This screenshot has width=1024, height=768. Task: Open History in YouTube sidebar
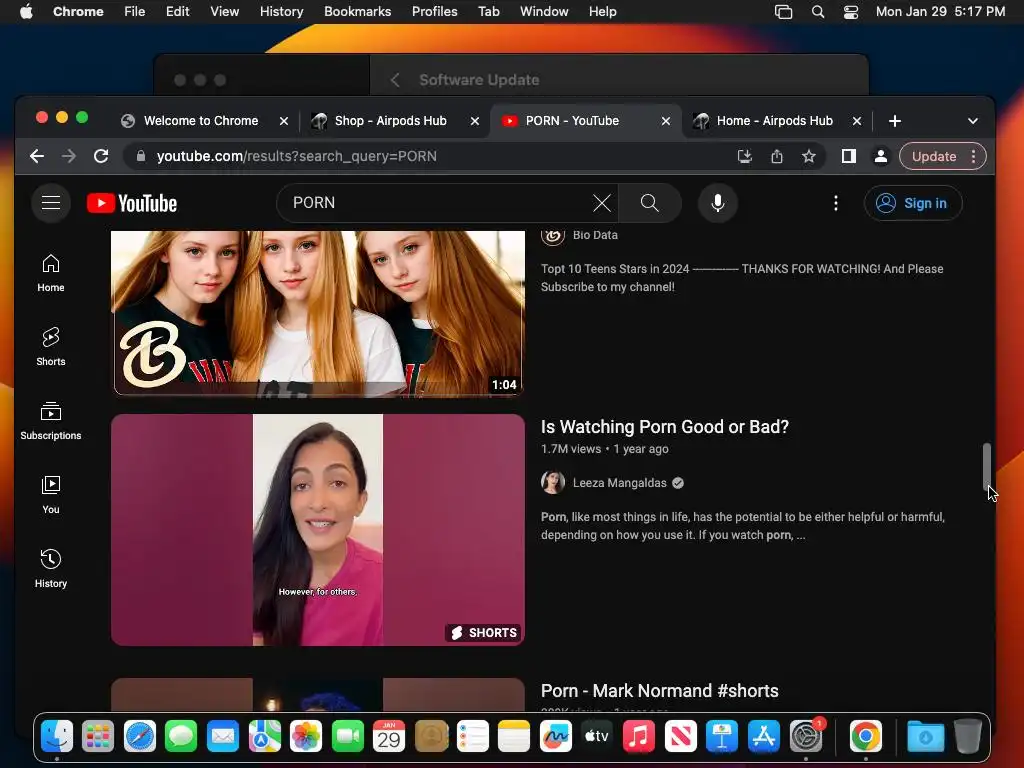(51, 569)
